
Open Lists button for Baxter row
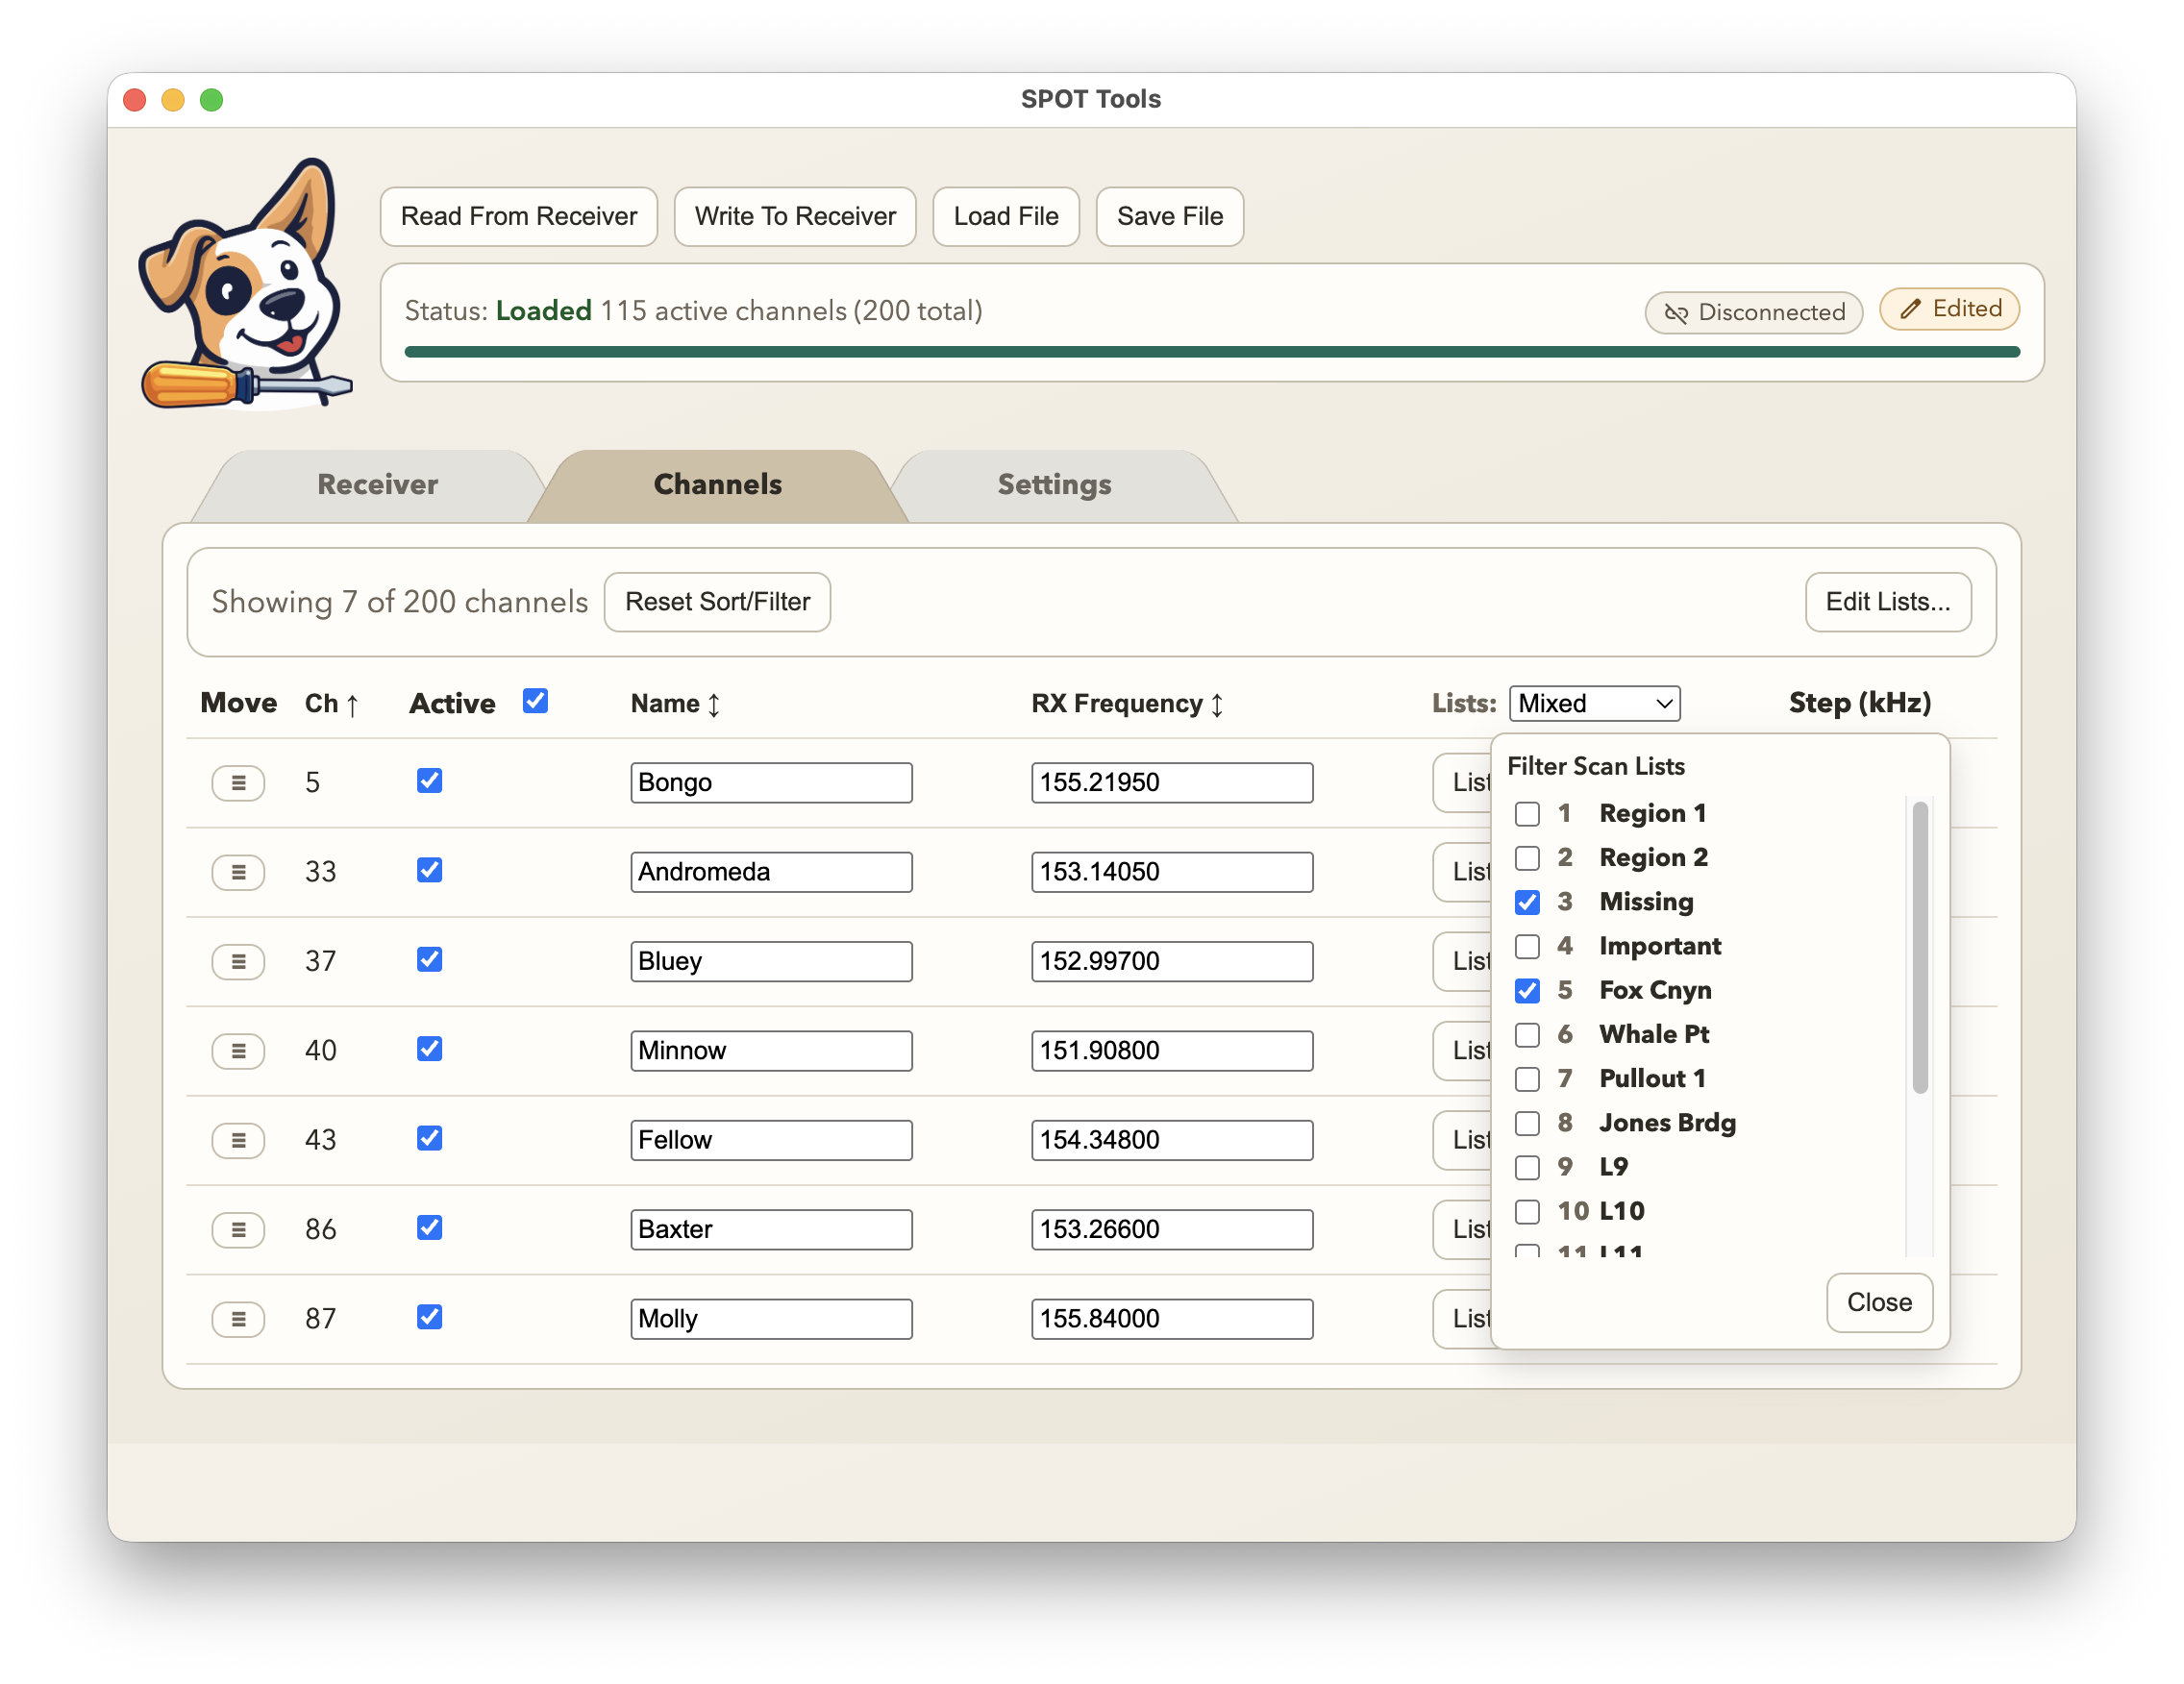pyautogui.click(x=1463, y=1229)
